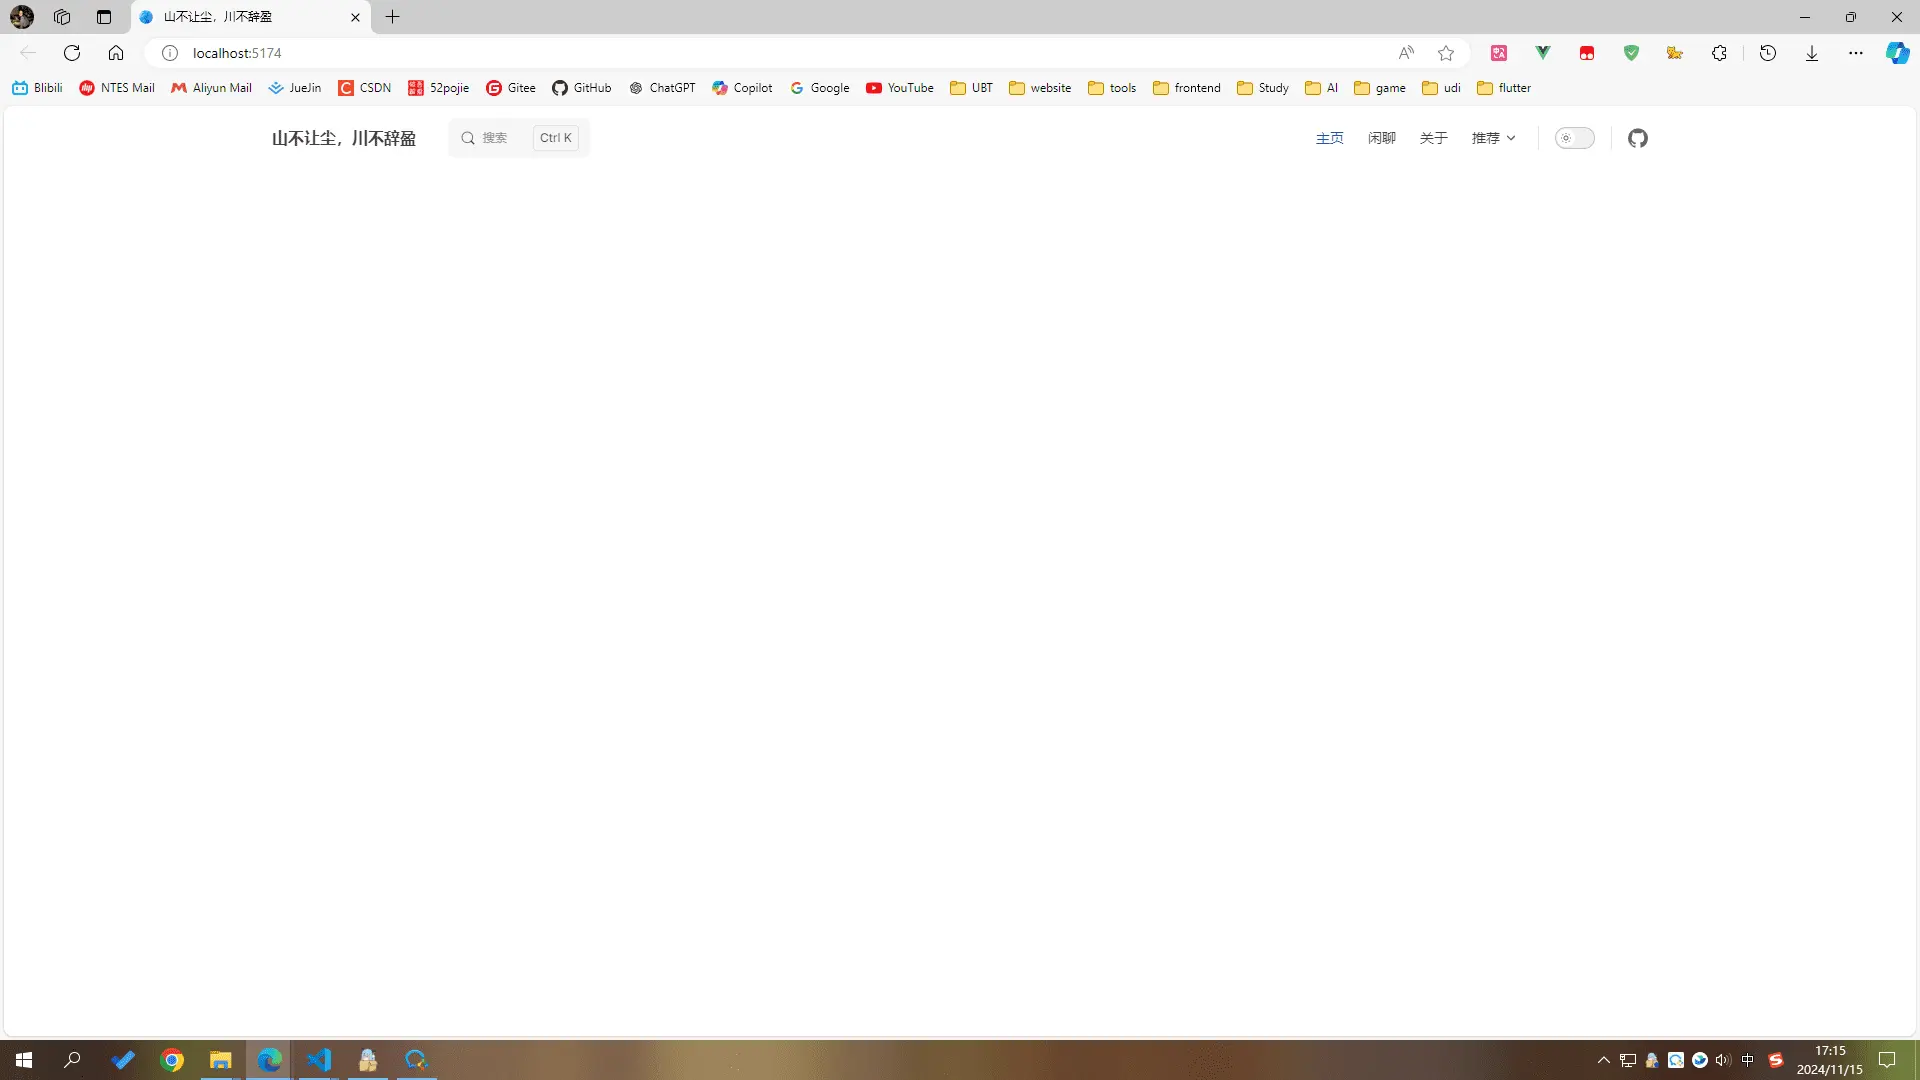Refresh the page with the reload icon
The height and width of the screenshot is (1080, 1920).
click(x=72, y=53)
